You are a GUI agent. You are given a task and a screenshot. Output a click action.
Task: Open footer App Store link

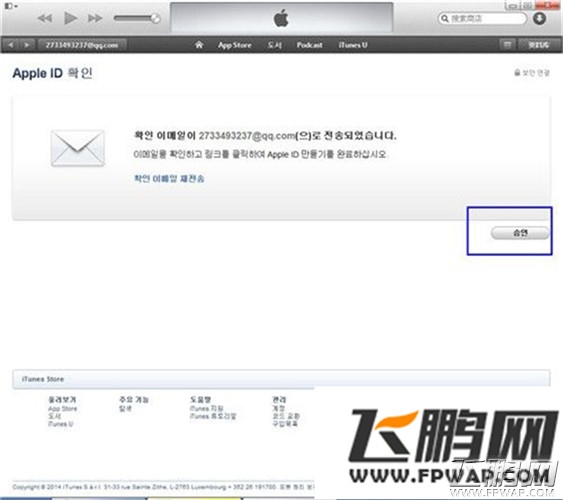62,408
